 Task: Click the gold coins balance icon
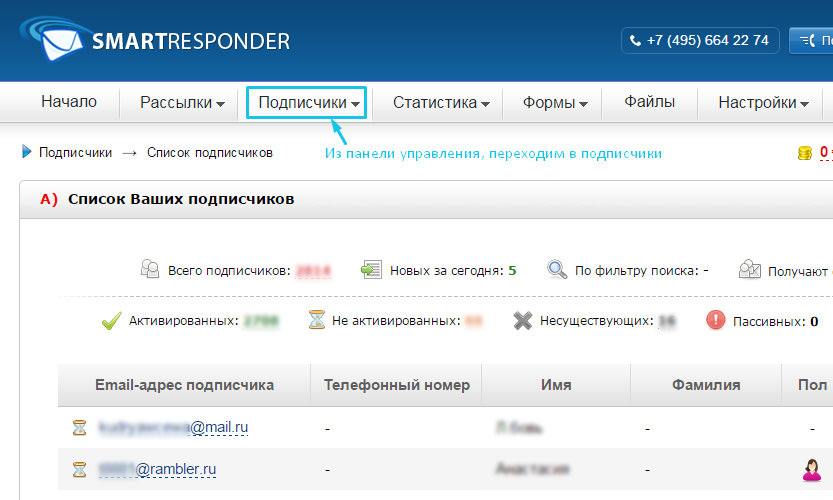coord(805,153)
